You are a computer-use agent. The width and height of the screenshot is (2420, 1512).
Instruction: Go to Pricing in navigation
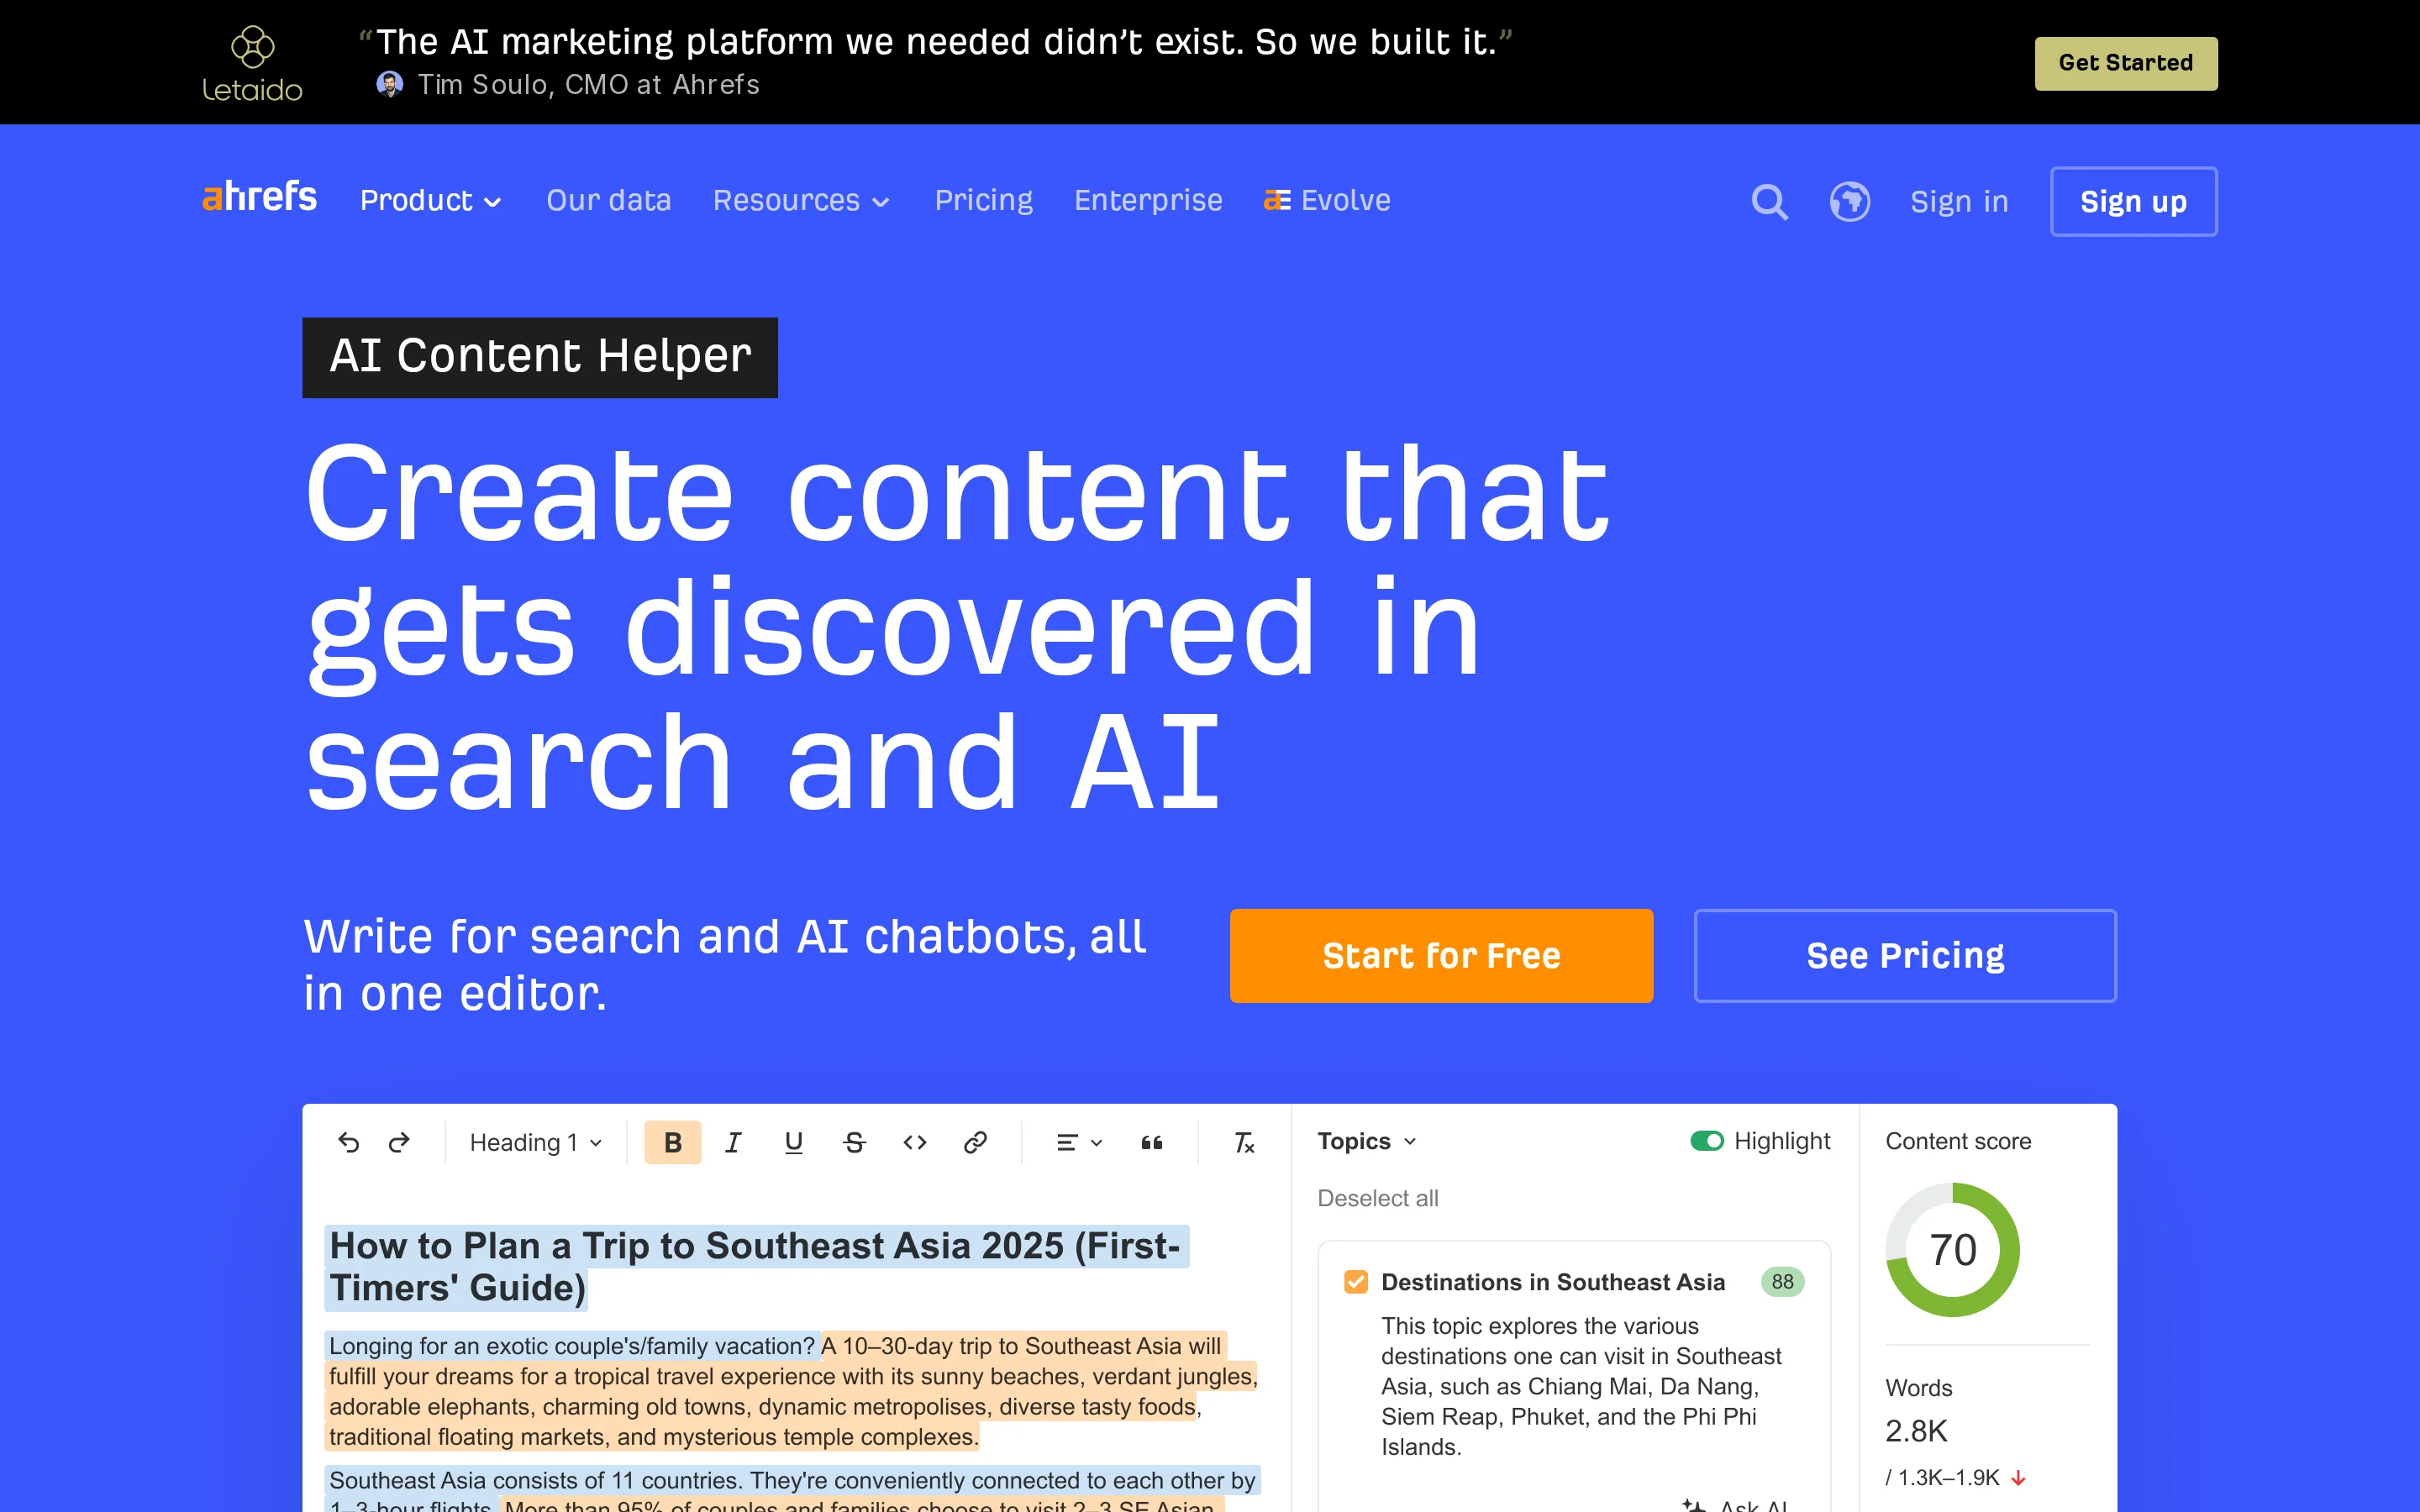[x=983, y=201]
